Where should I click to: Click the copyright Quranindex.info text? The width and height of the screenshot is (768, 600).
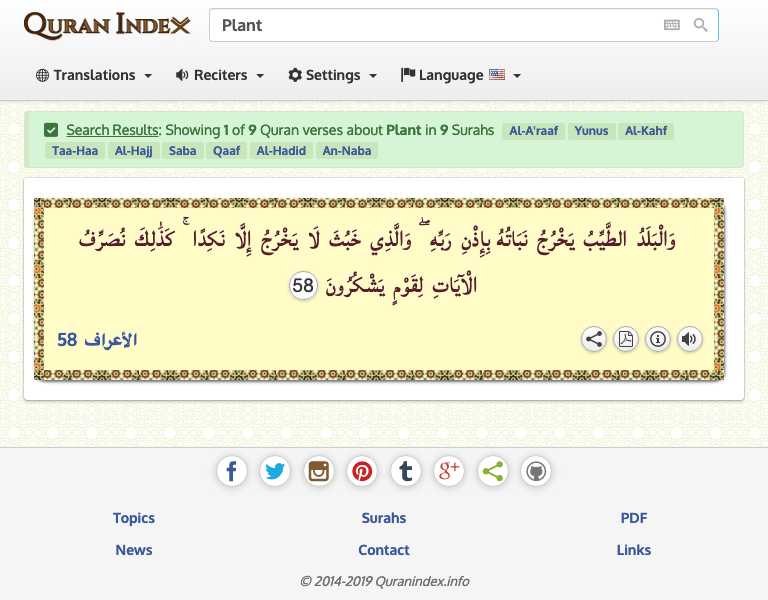tap(384, 581)
